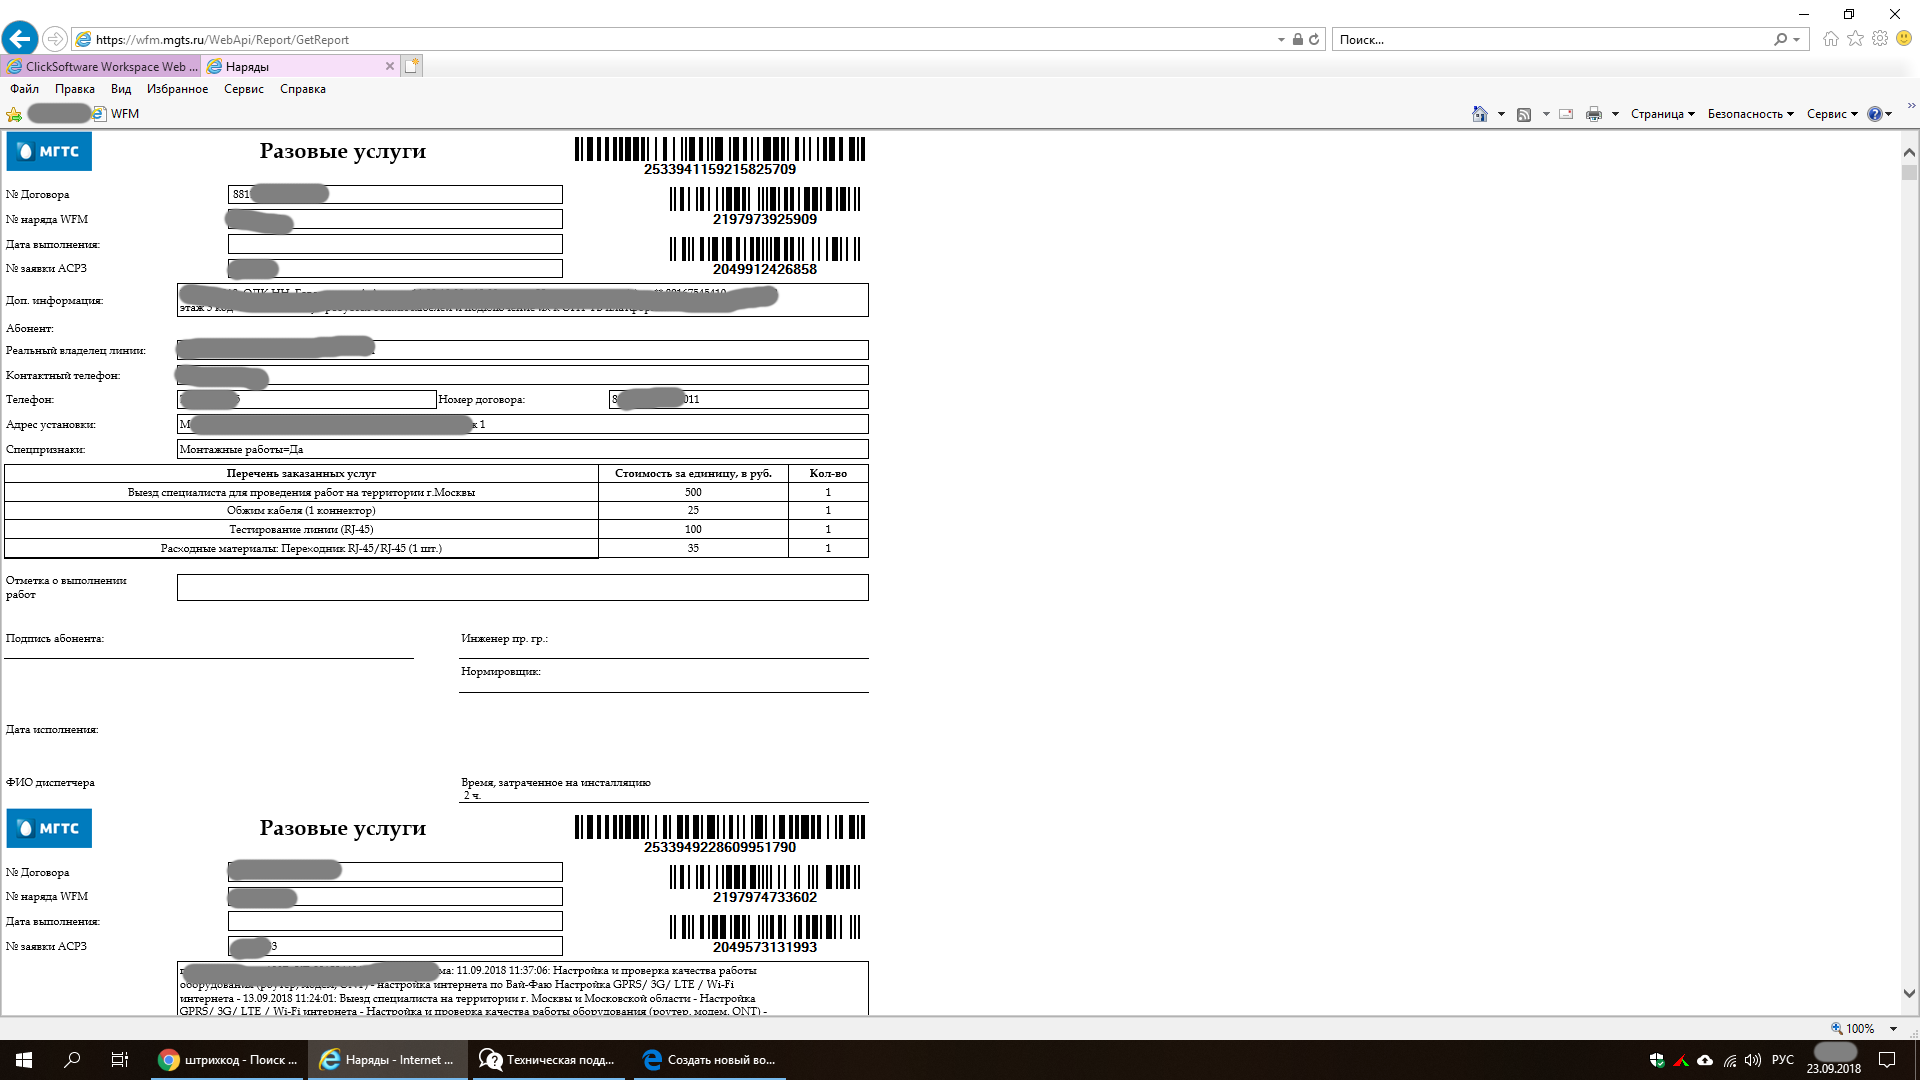The image size is (1920, 1080).
Task: Go forward with the browser forward arrow
Action: (55, 39)
